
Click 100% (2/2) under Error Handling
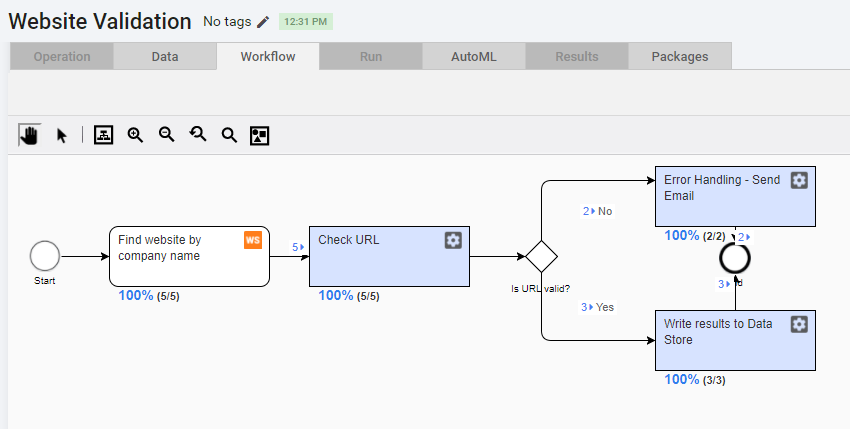click(694, 235)
